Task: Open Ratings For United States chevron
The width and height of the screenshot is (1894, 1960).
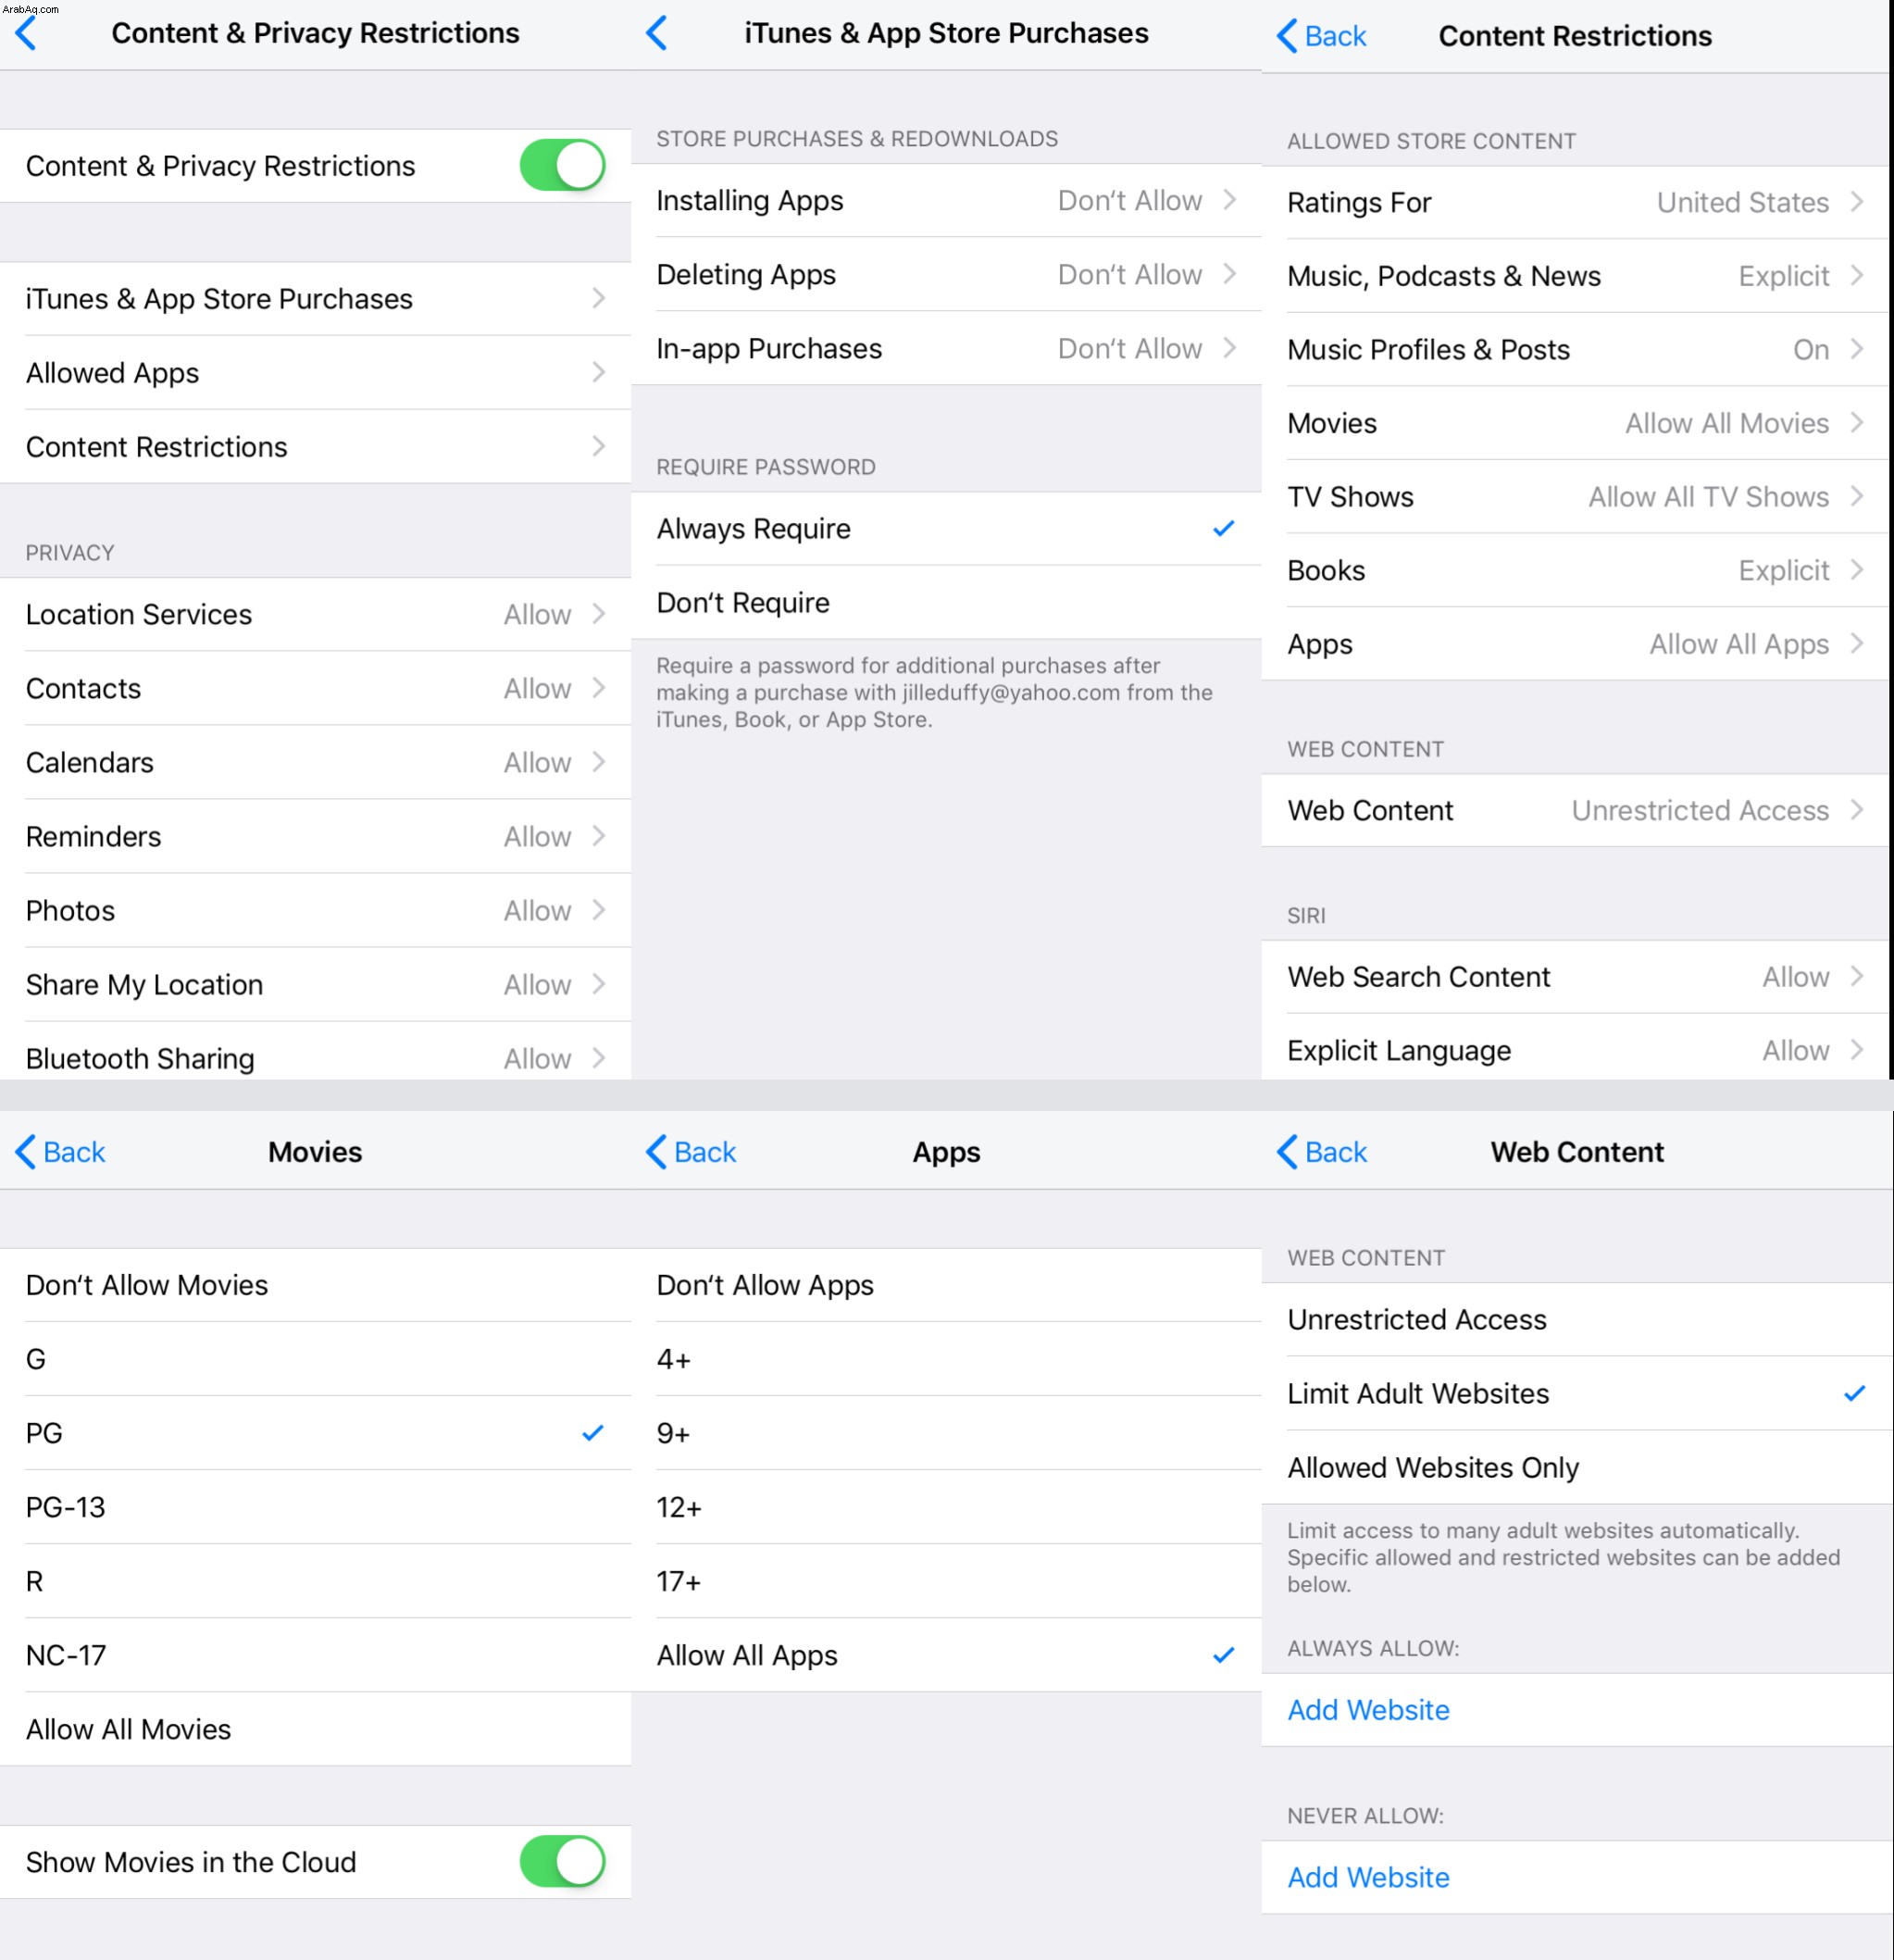Action: (x=1856, y=202)
